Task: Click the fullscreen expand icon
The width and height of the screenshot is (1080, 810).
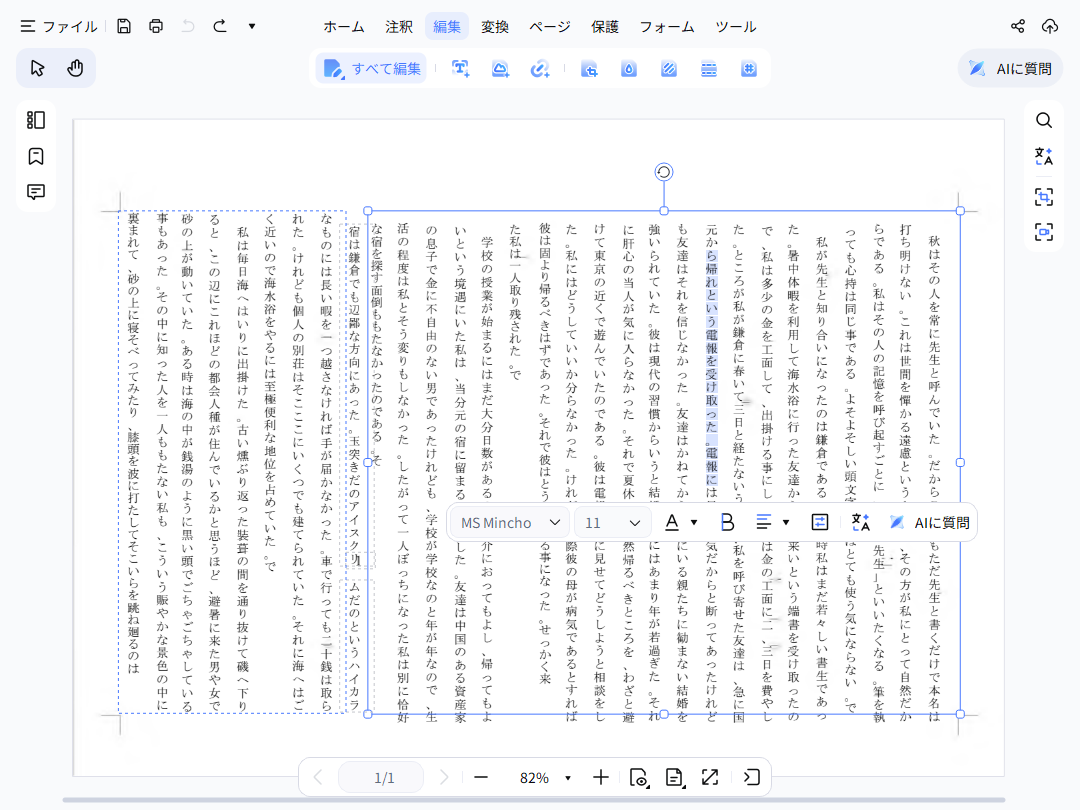Action: click(x=709, y=778)
